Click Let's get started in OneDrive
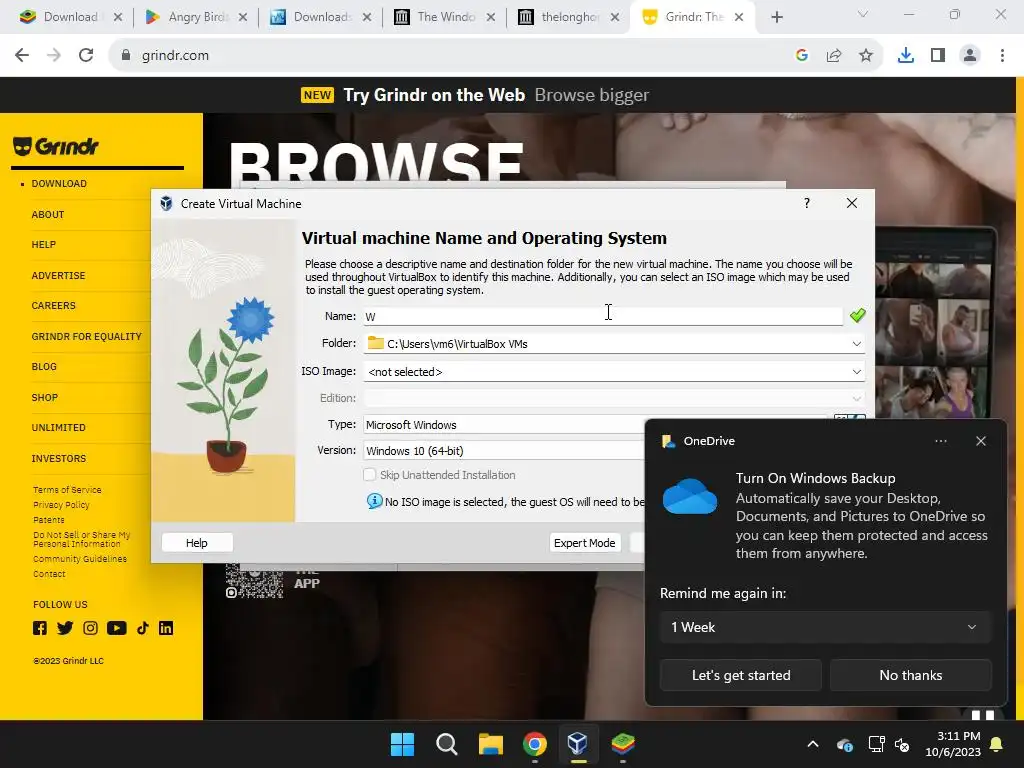This screenshot has width=1024, height=768. [x=741, y=675]
